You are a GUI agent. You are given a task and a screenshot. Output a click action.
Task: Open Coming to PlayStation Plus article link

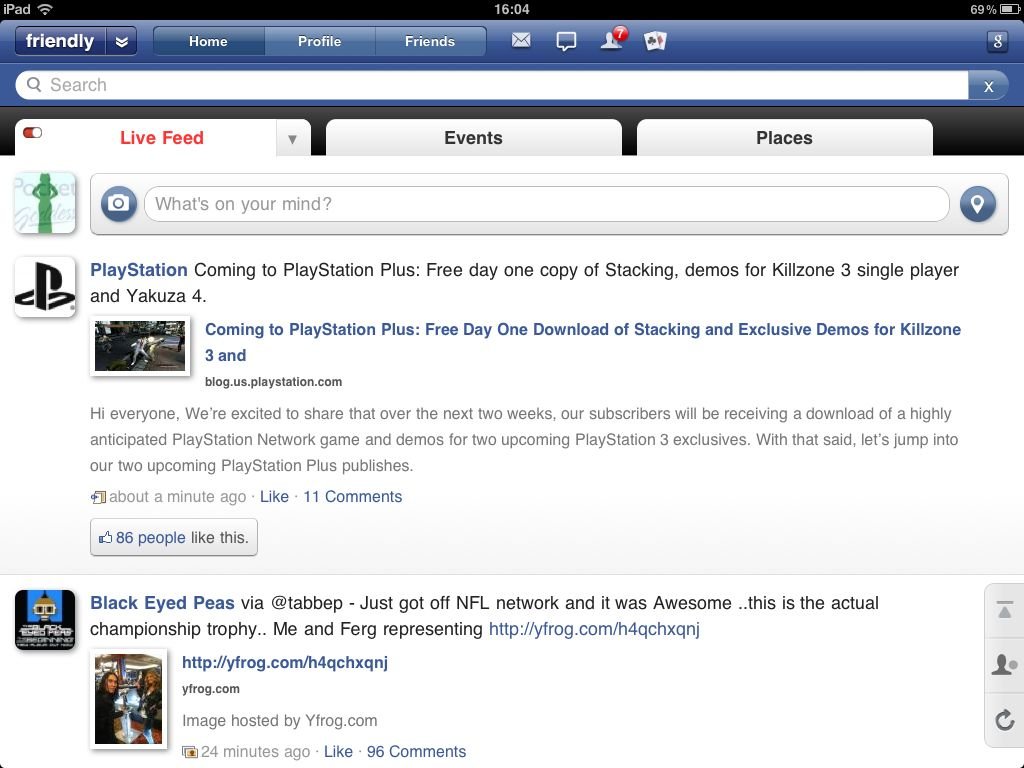(x=583, y=342)
